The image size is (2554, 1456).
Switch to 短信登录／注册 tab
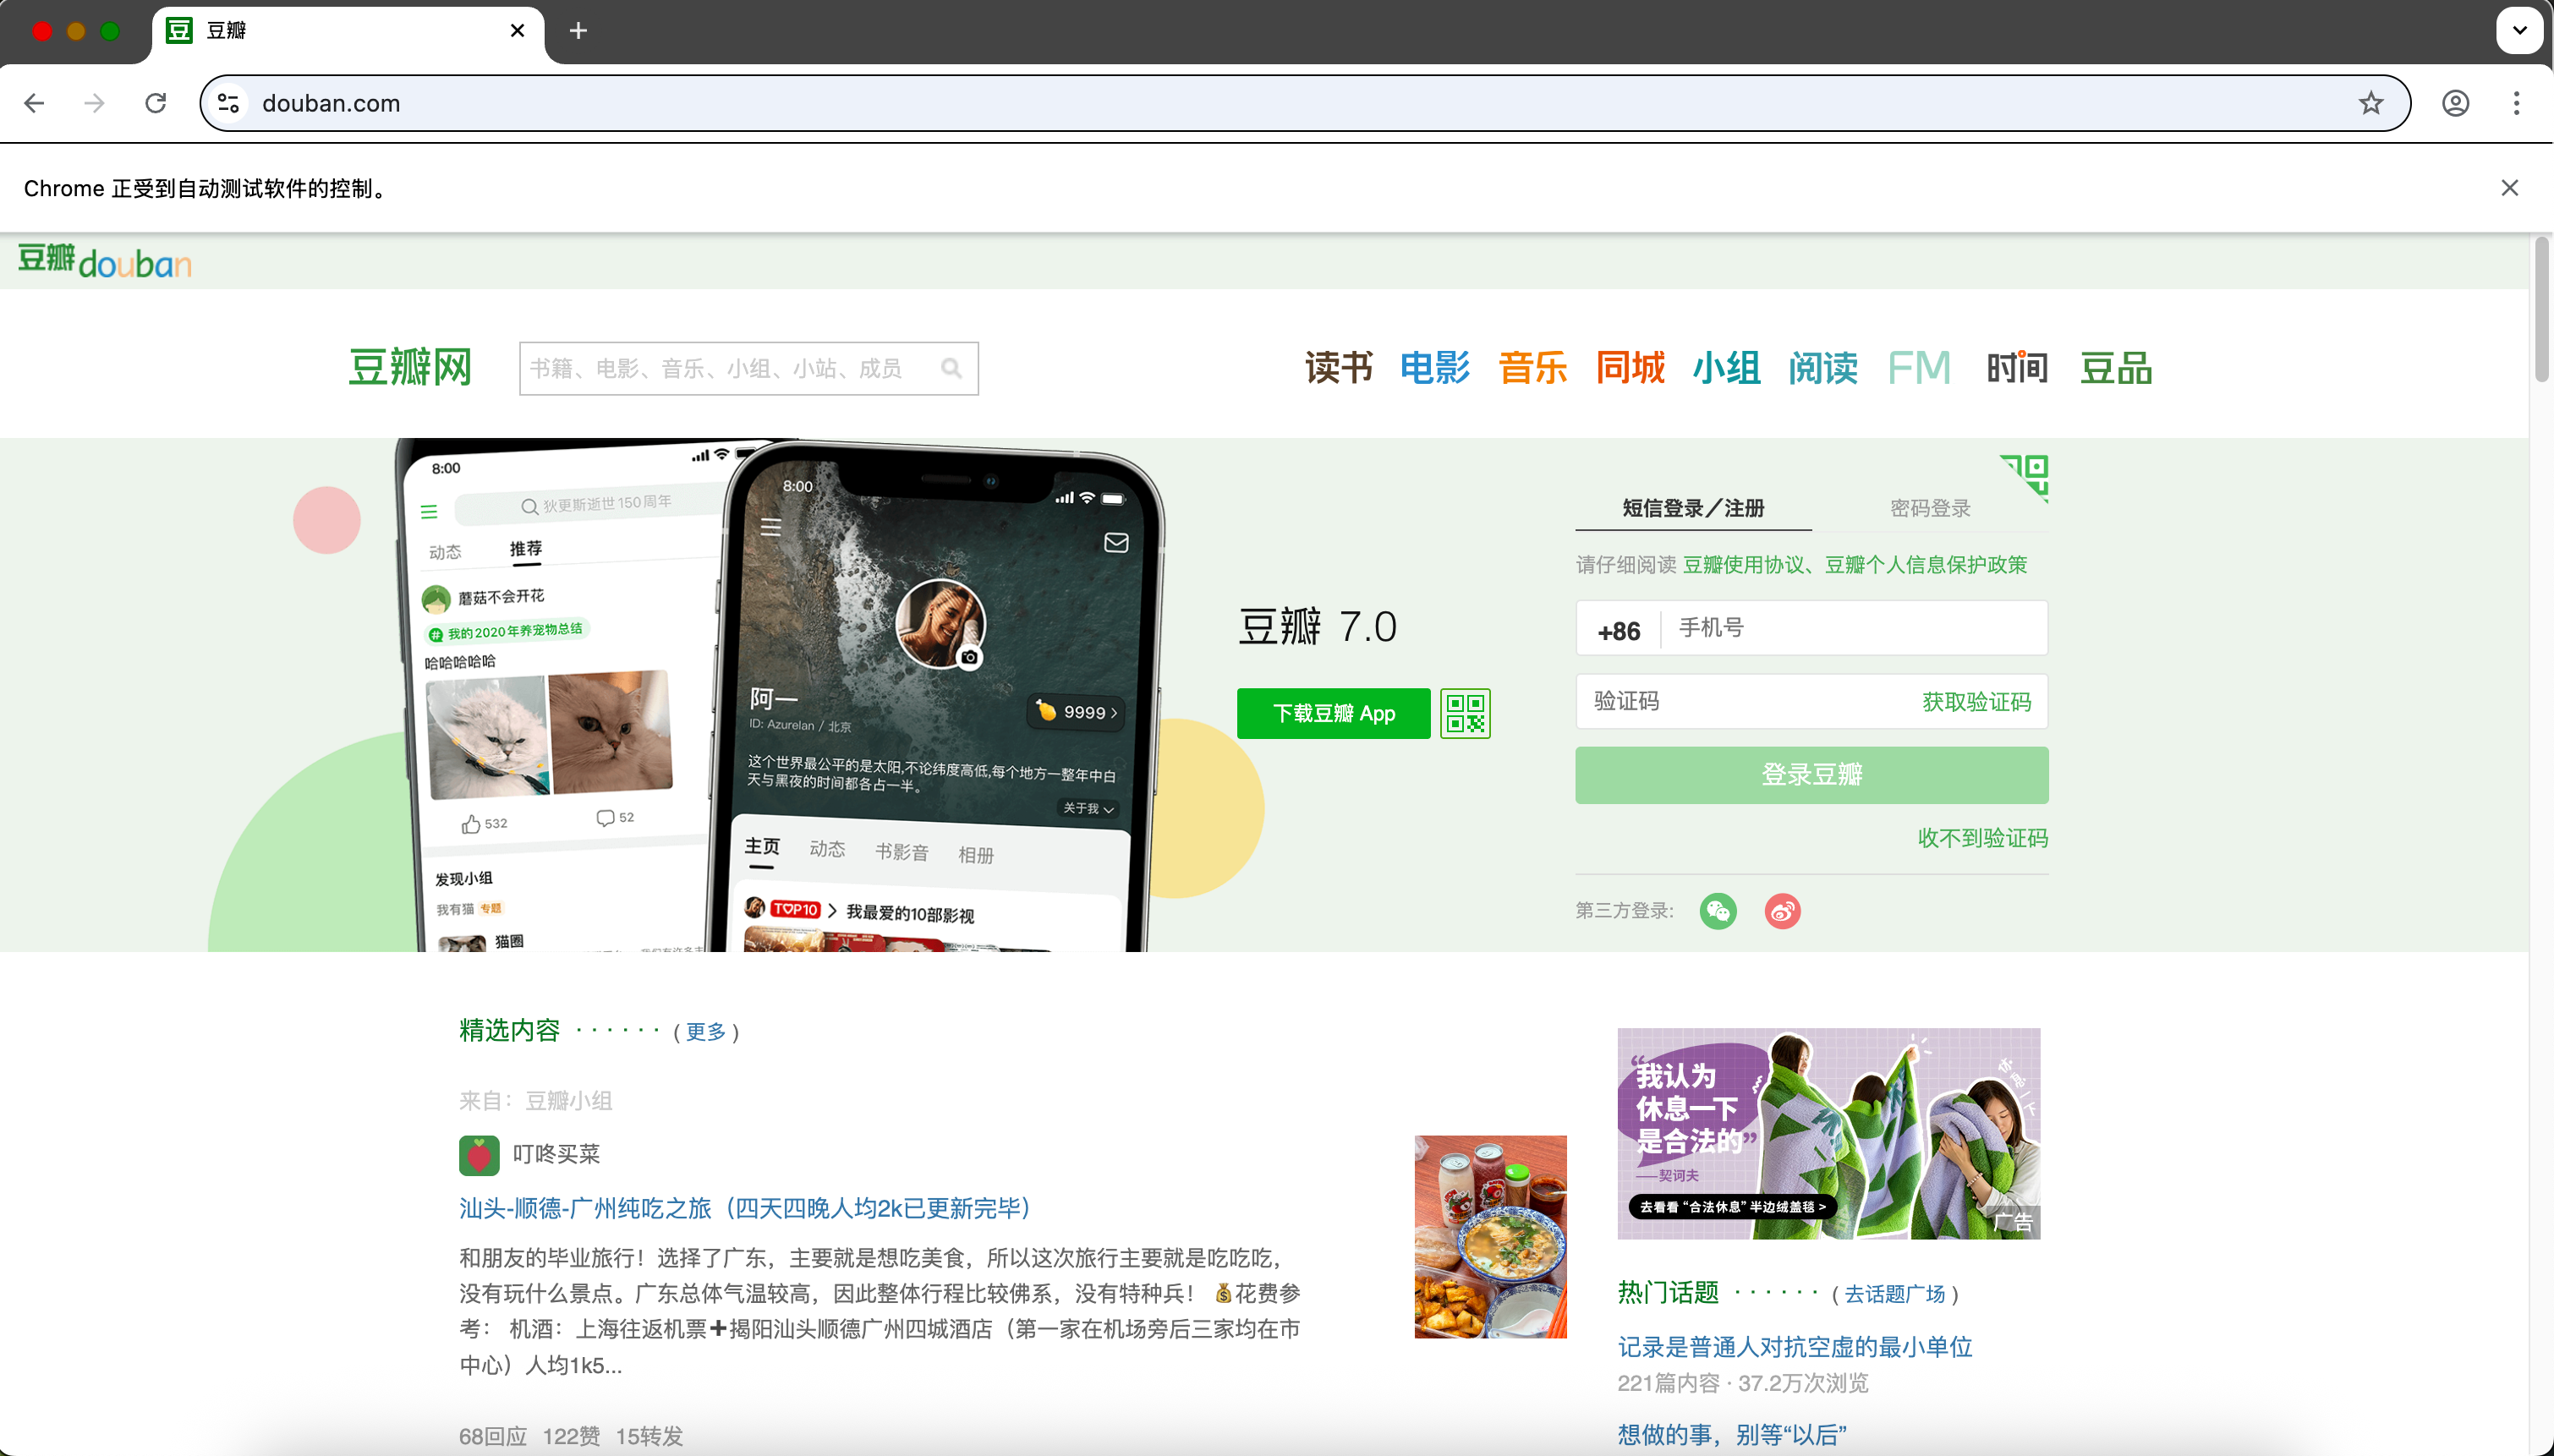[1693, 508]
